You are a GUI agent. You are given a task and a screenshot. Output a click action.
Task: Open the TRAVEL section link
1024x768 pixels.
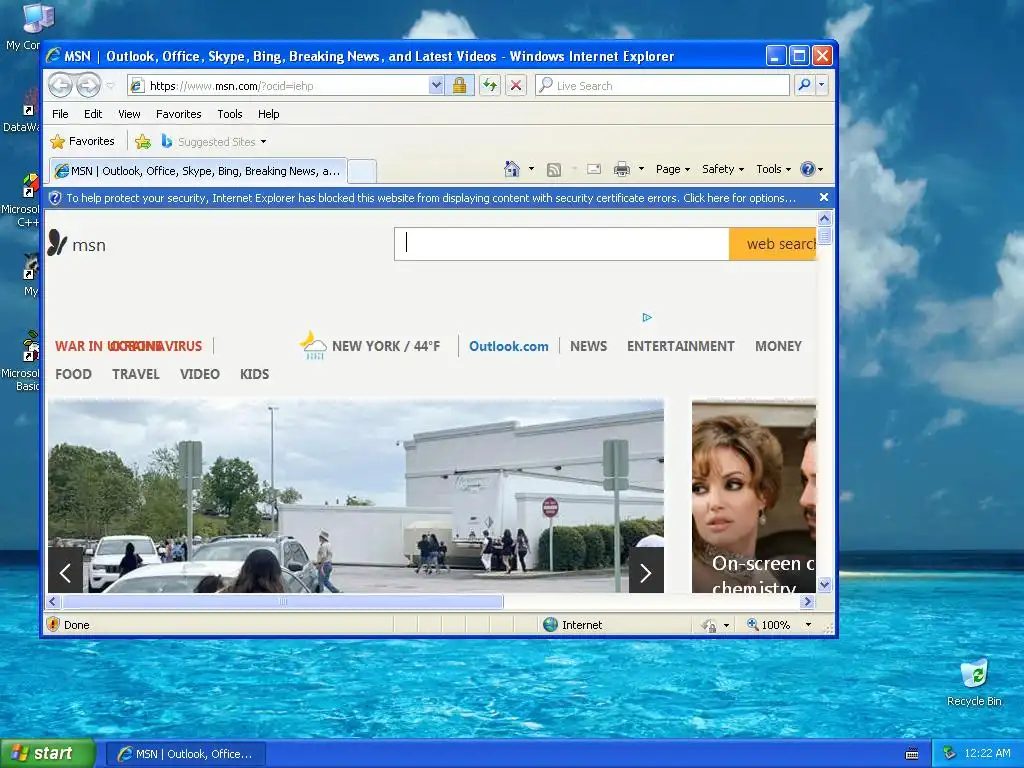point(135,374)
